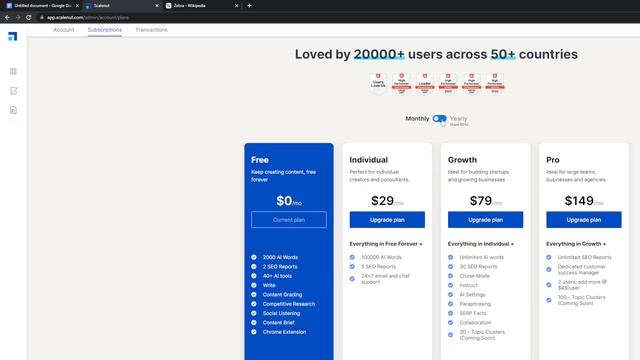Click the checkmark beside Social Listening
The width and height of the screenshot is (640, 360).
(x=254, y=313)
